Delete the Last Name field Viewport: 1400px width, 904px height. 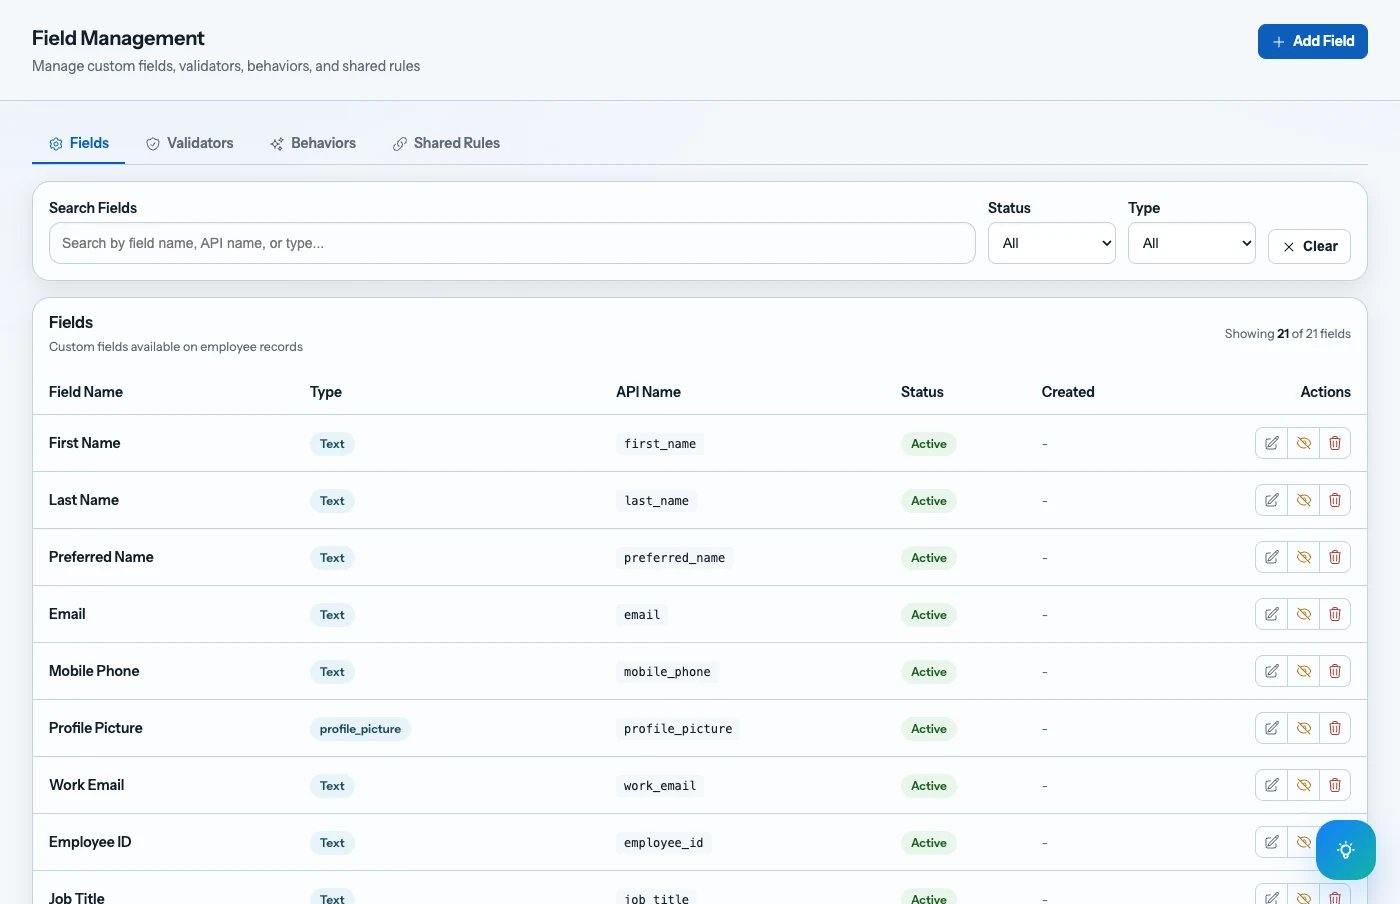1335,500
